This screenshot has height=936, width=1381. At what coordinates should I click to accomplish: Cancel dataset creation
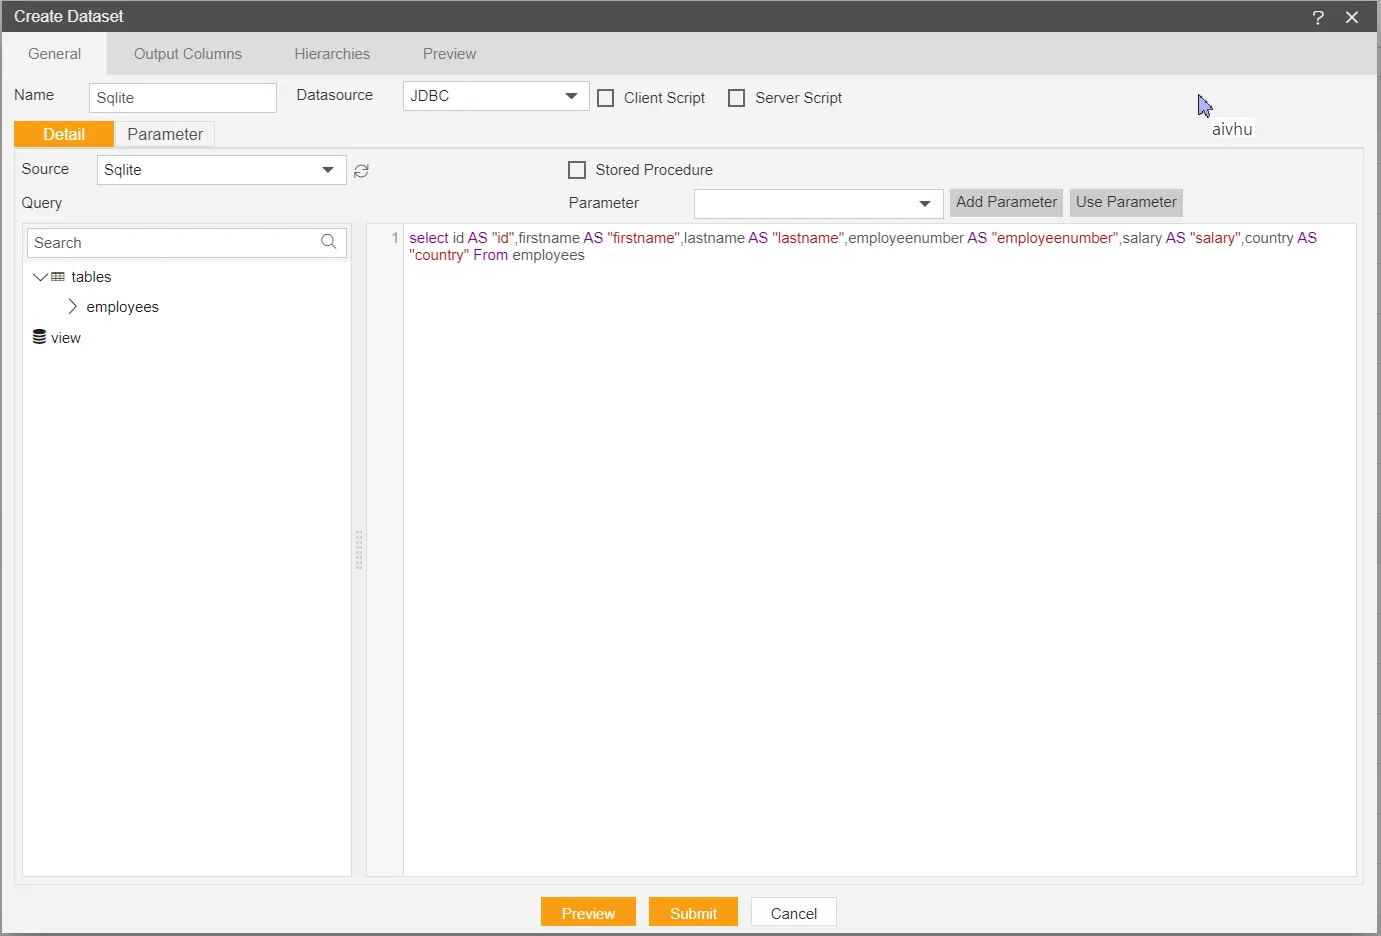[x=794, y=913]
